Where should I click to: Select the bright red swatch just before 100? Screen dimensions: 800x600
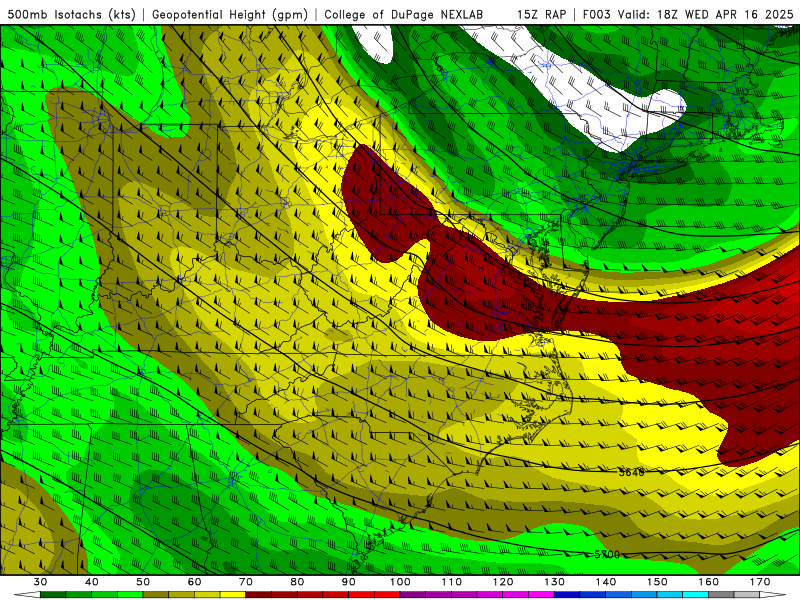387,595
